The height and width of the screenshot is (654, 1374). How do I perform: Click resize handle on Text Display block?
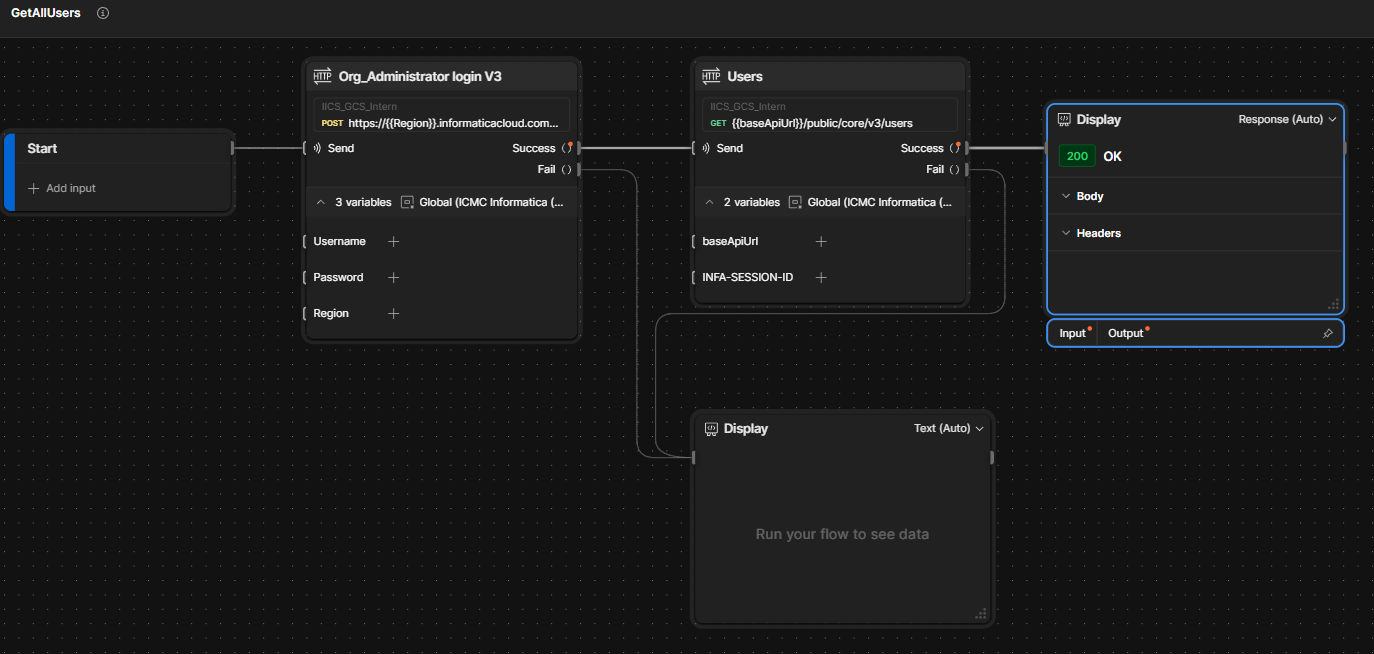point(981,614)
